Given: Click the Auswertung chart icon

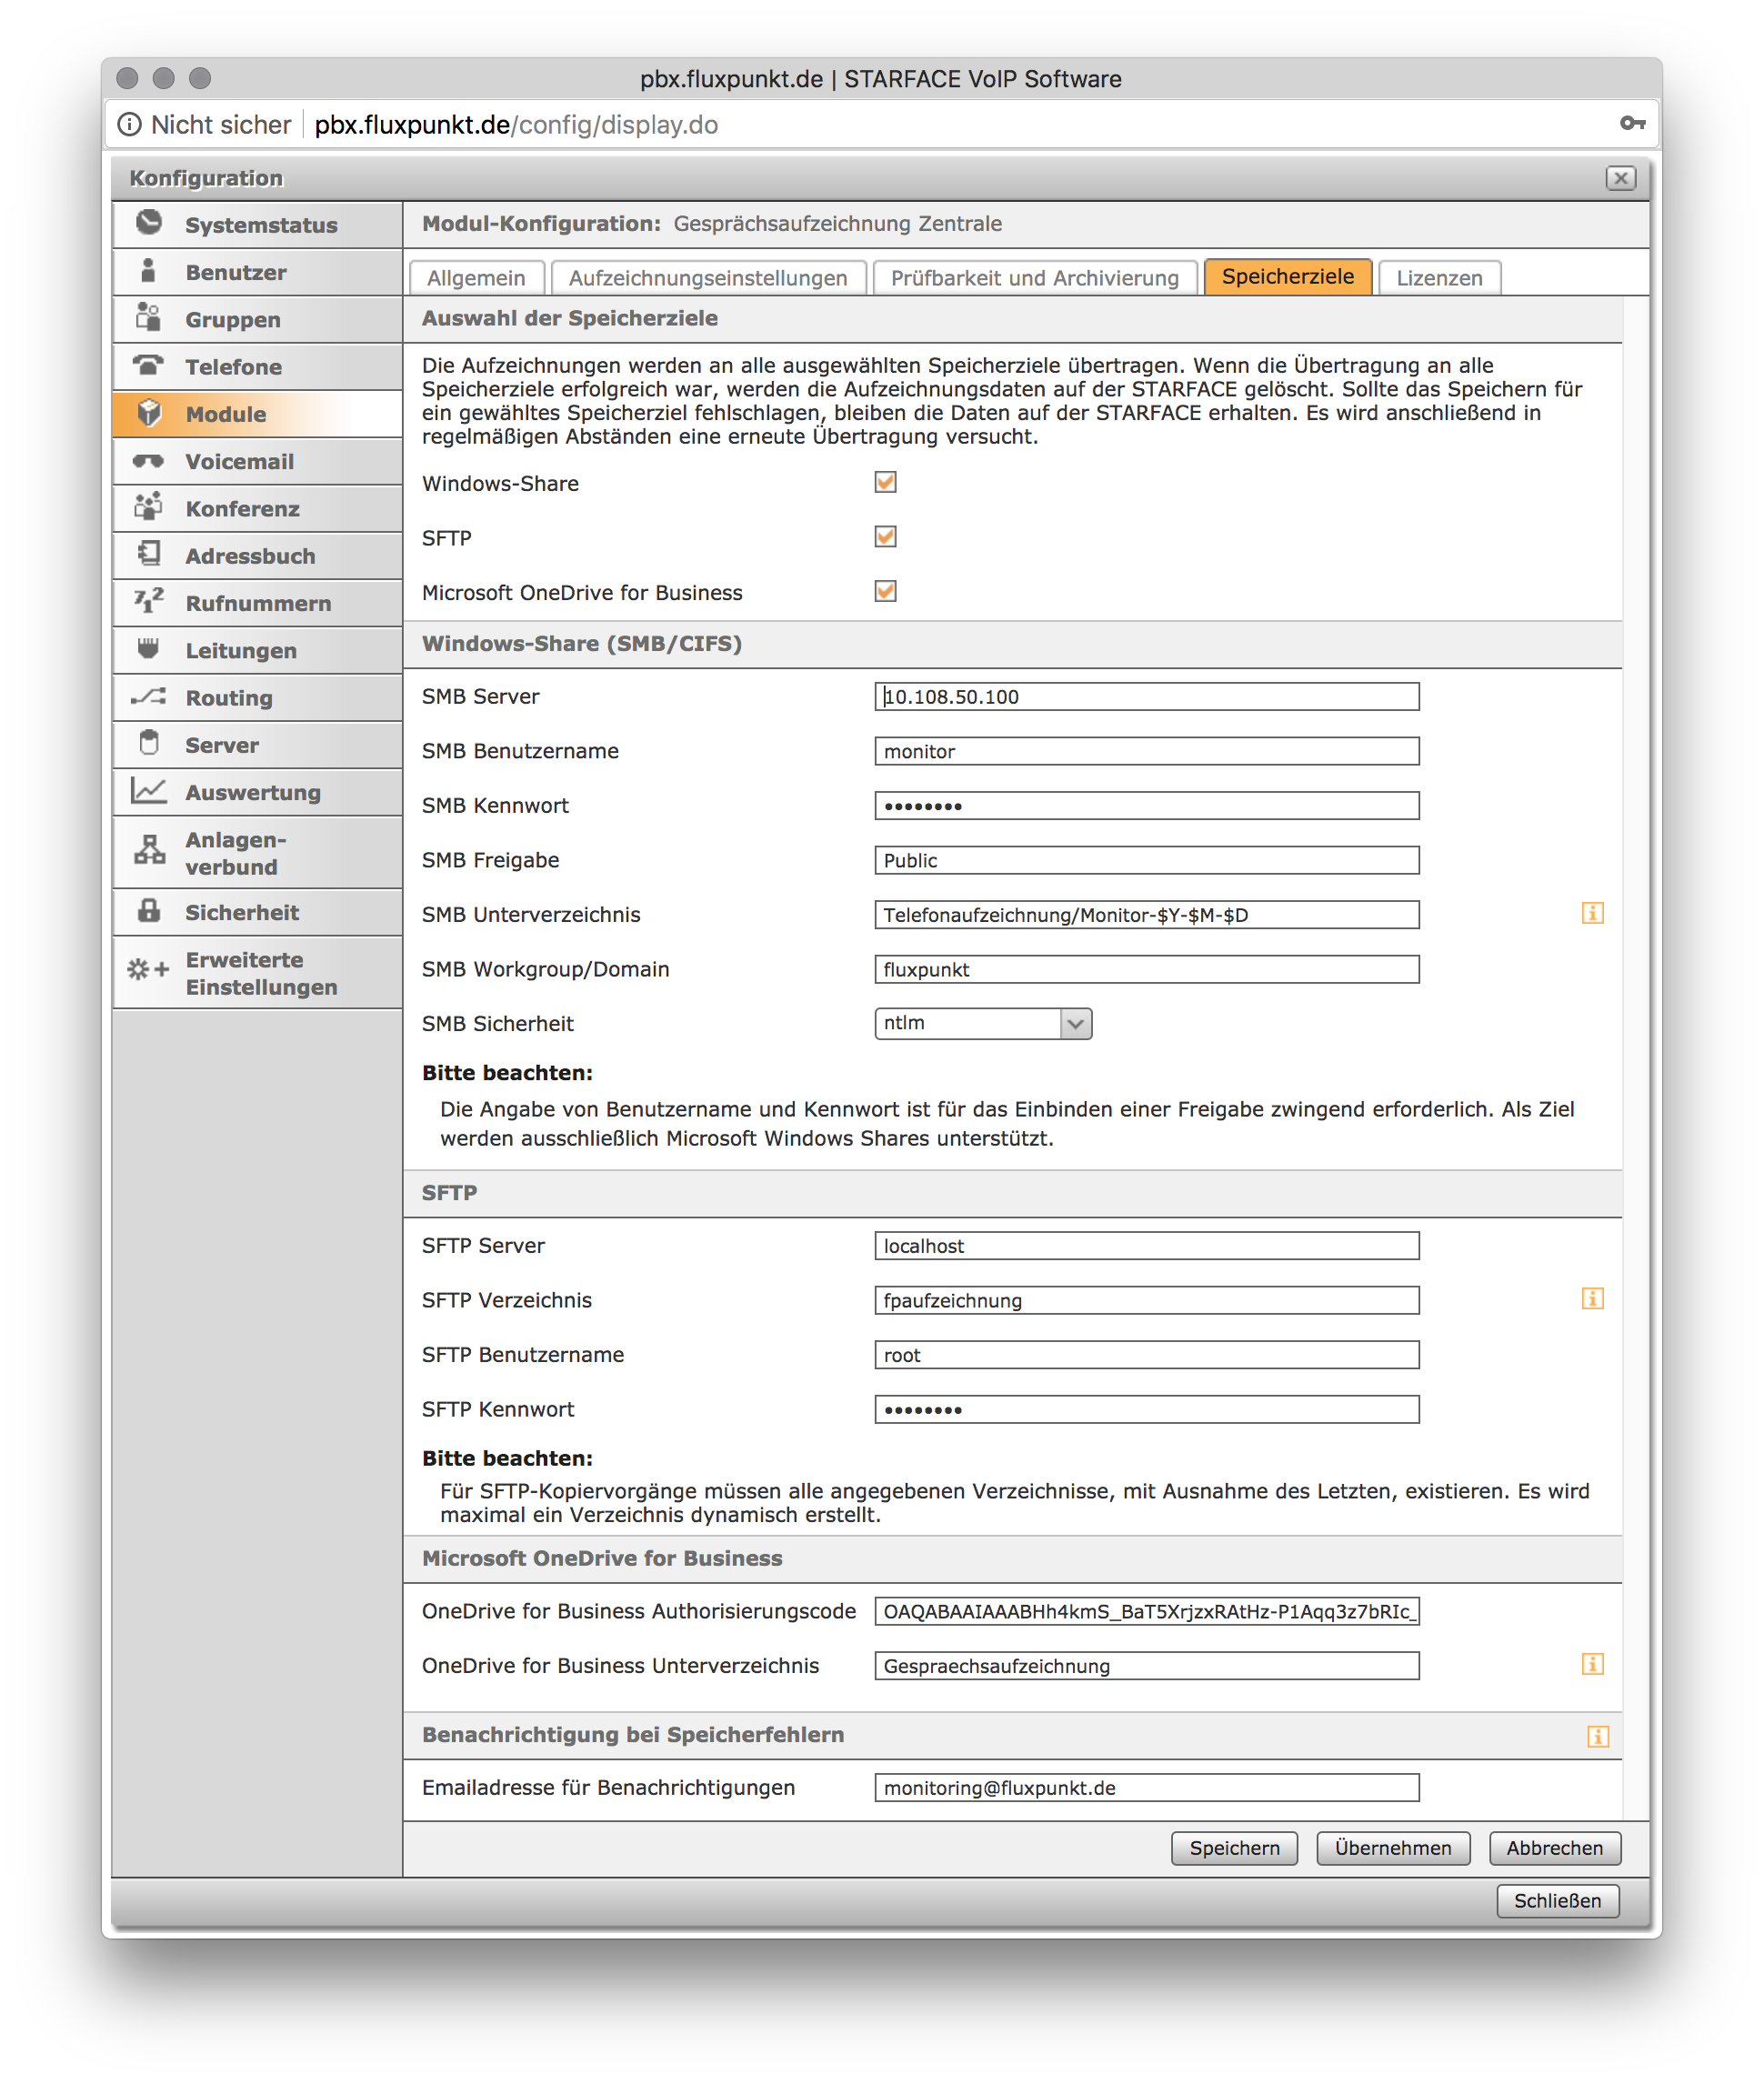Looking at the screenshot, I should pyautogui.click(x=149, y=790).
